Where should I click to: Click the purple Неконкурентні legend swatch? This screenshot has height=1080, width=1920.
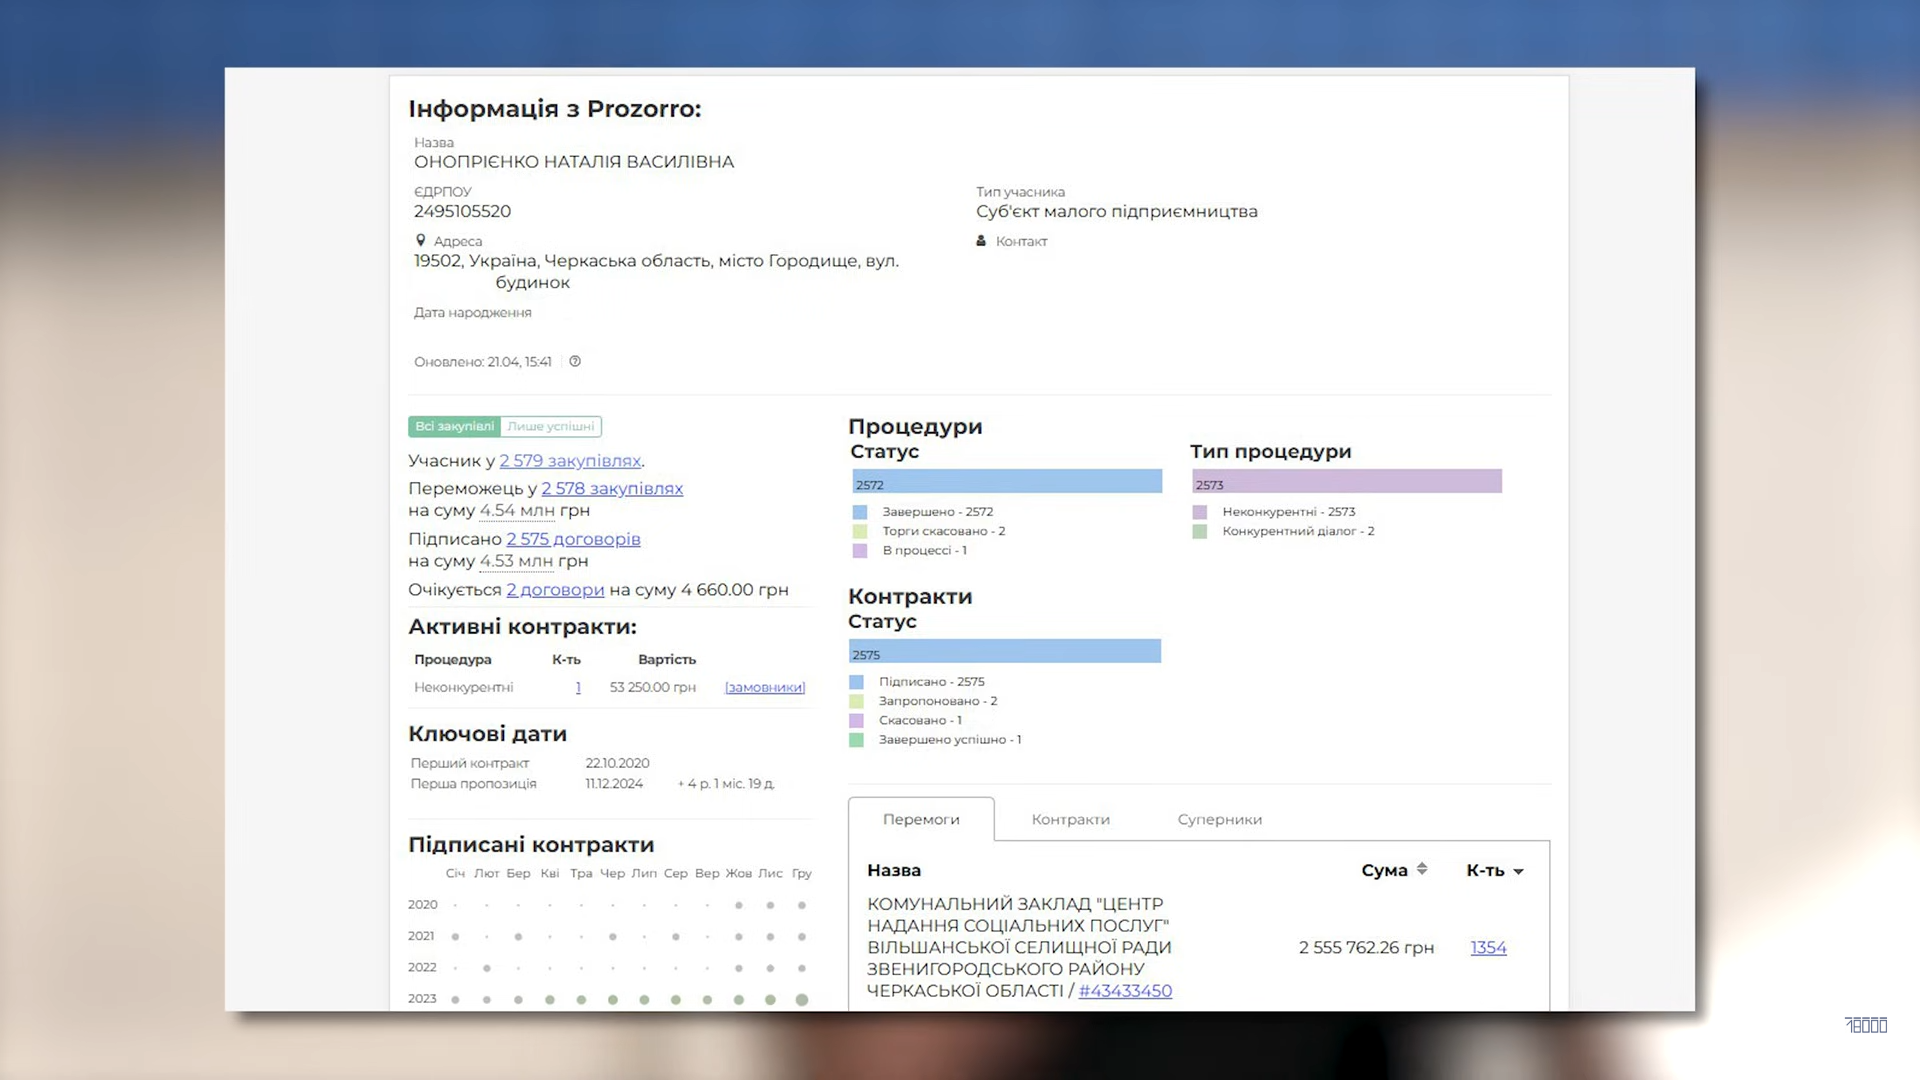(x=1200, y=512)
